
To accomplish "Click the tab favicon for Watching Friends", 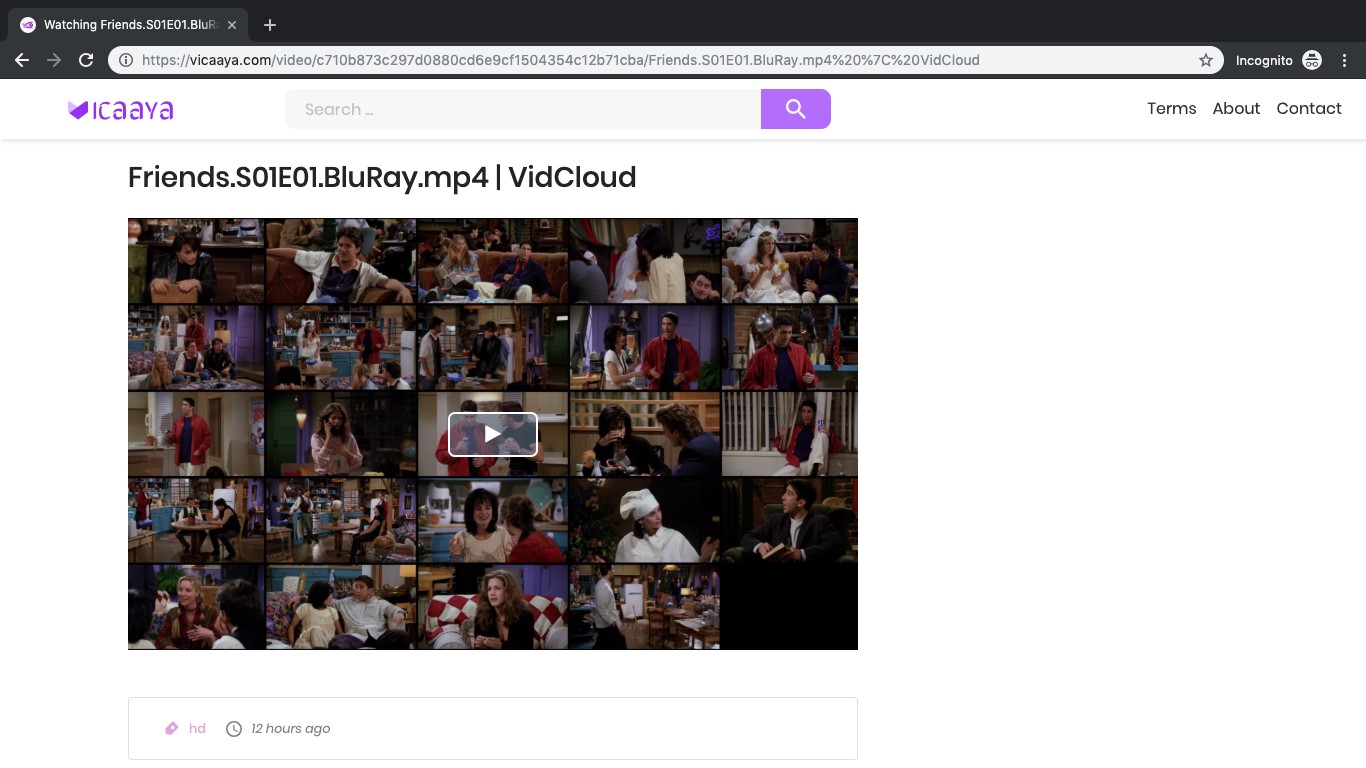I will coord(28,25).
